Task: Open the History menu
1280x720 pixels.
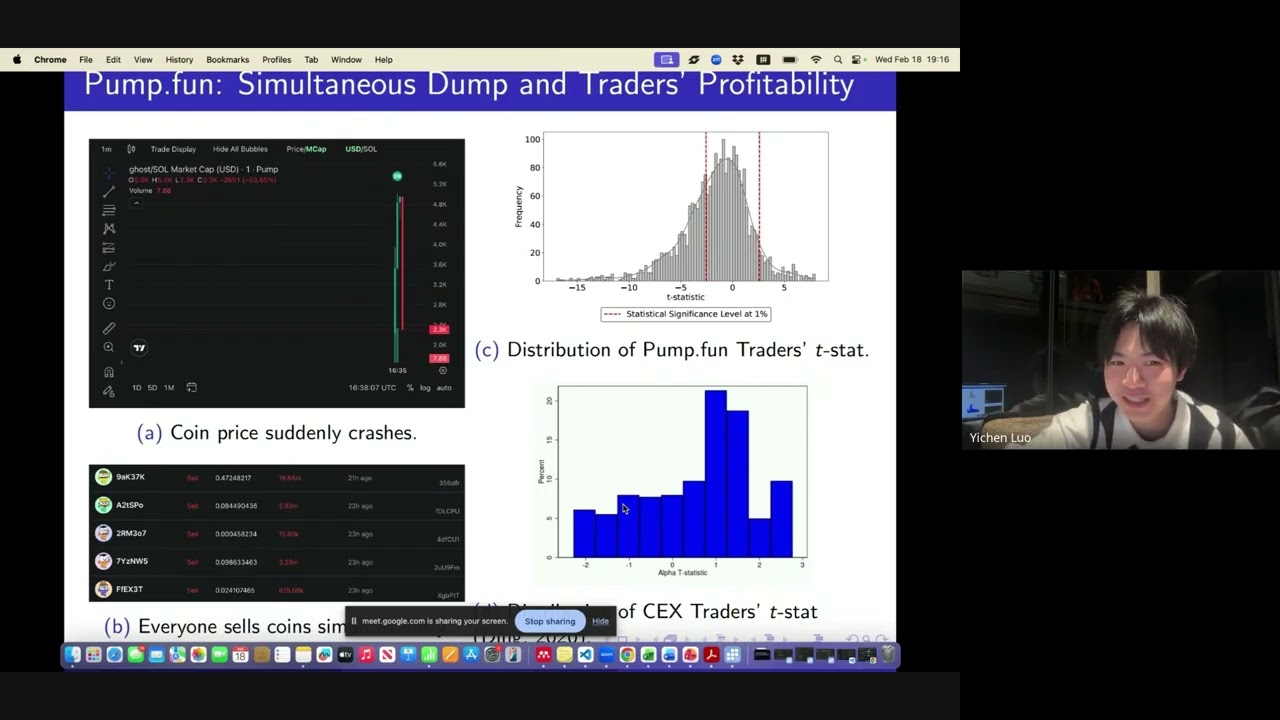Action: (x=179, y=60)
